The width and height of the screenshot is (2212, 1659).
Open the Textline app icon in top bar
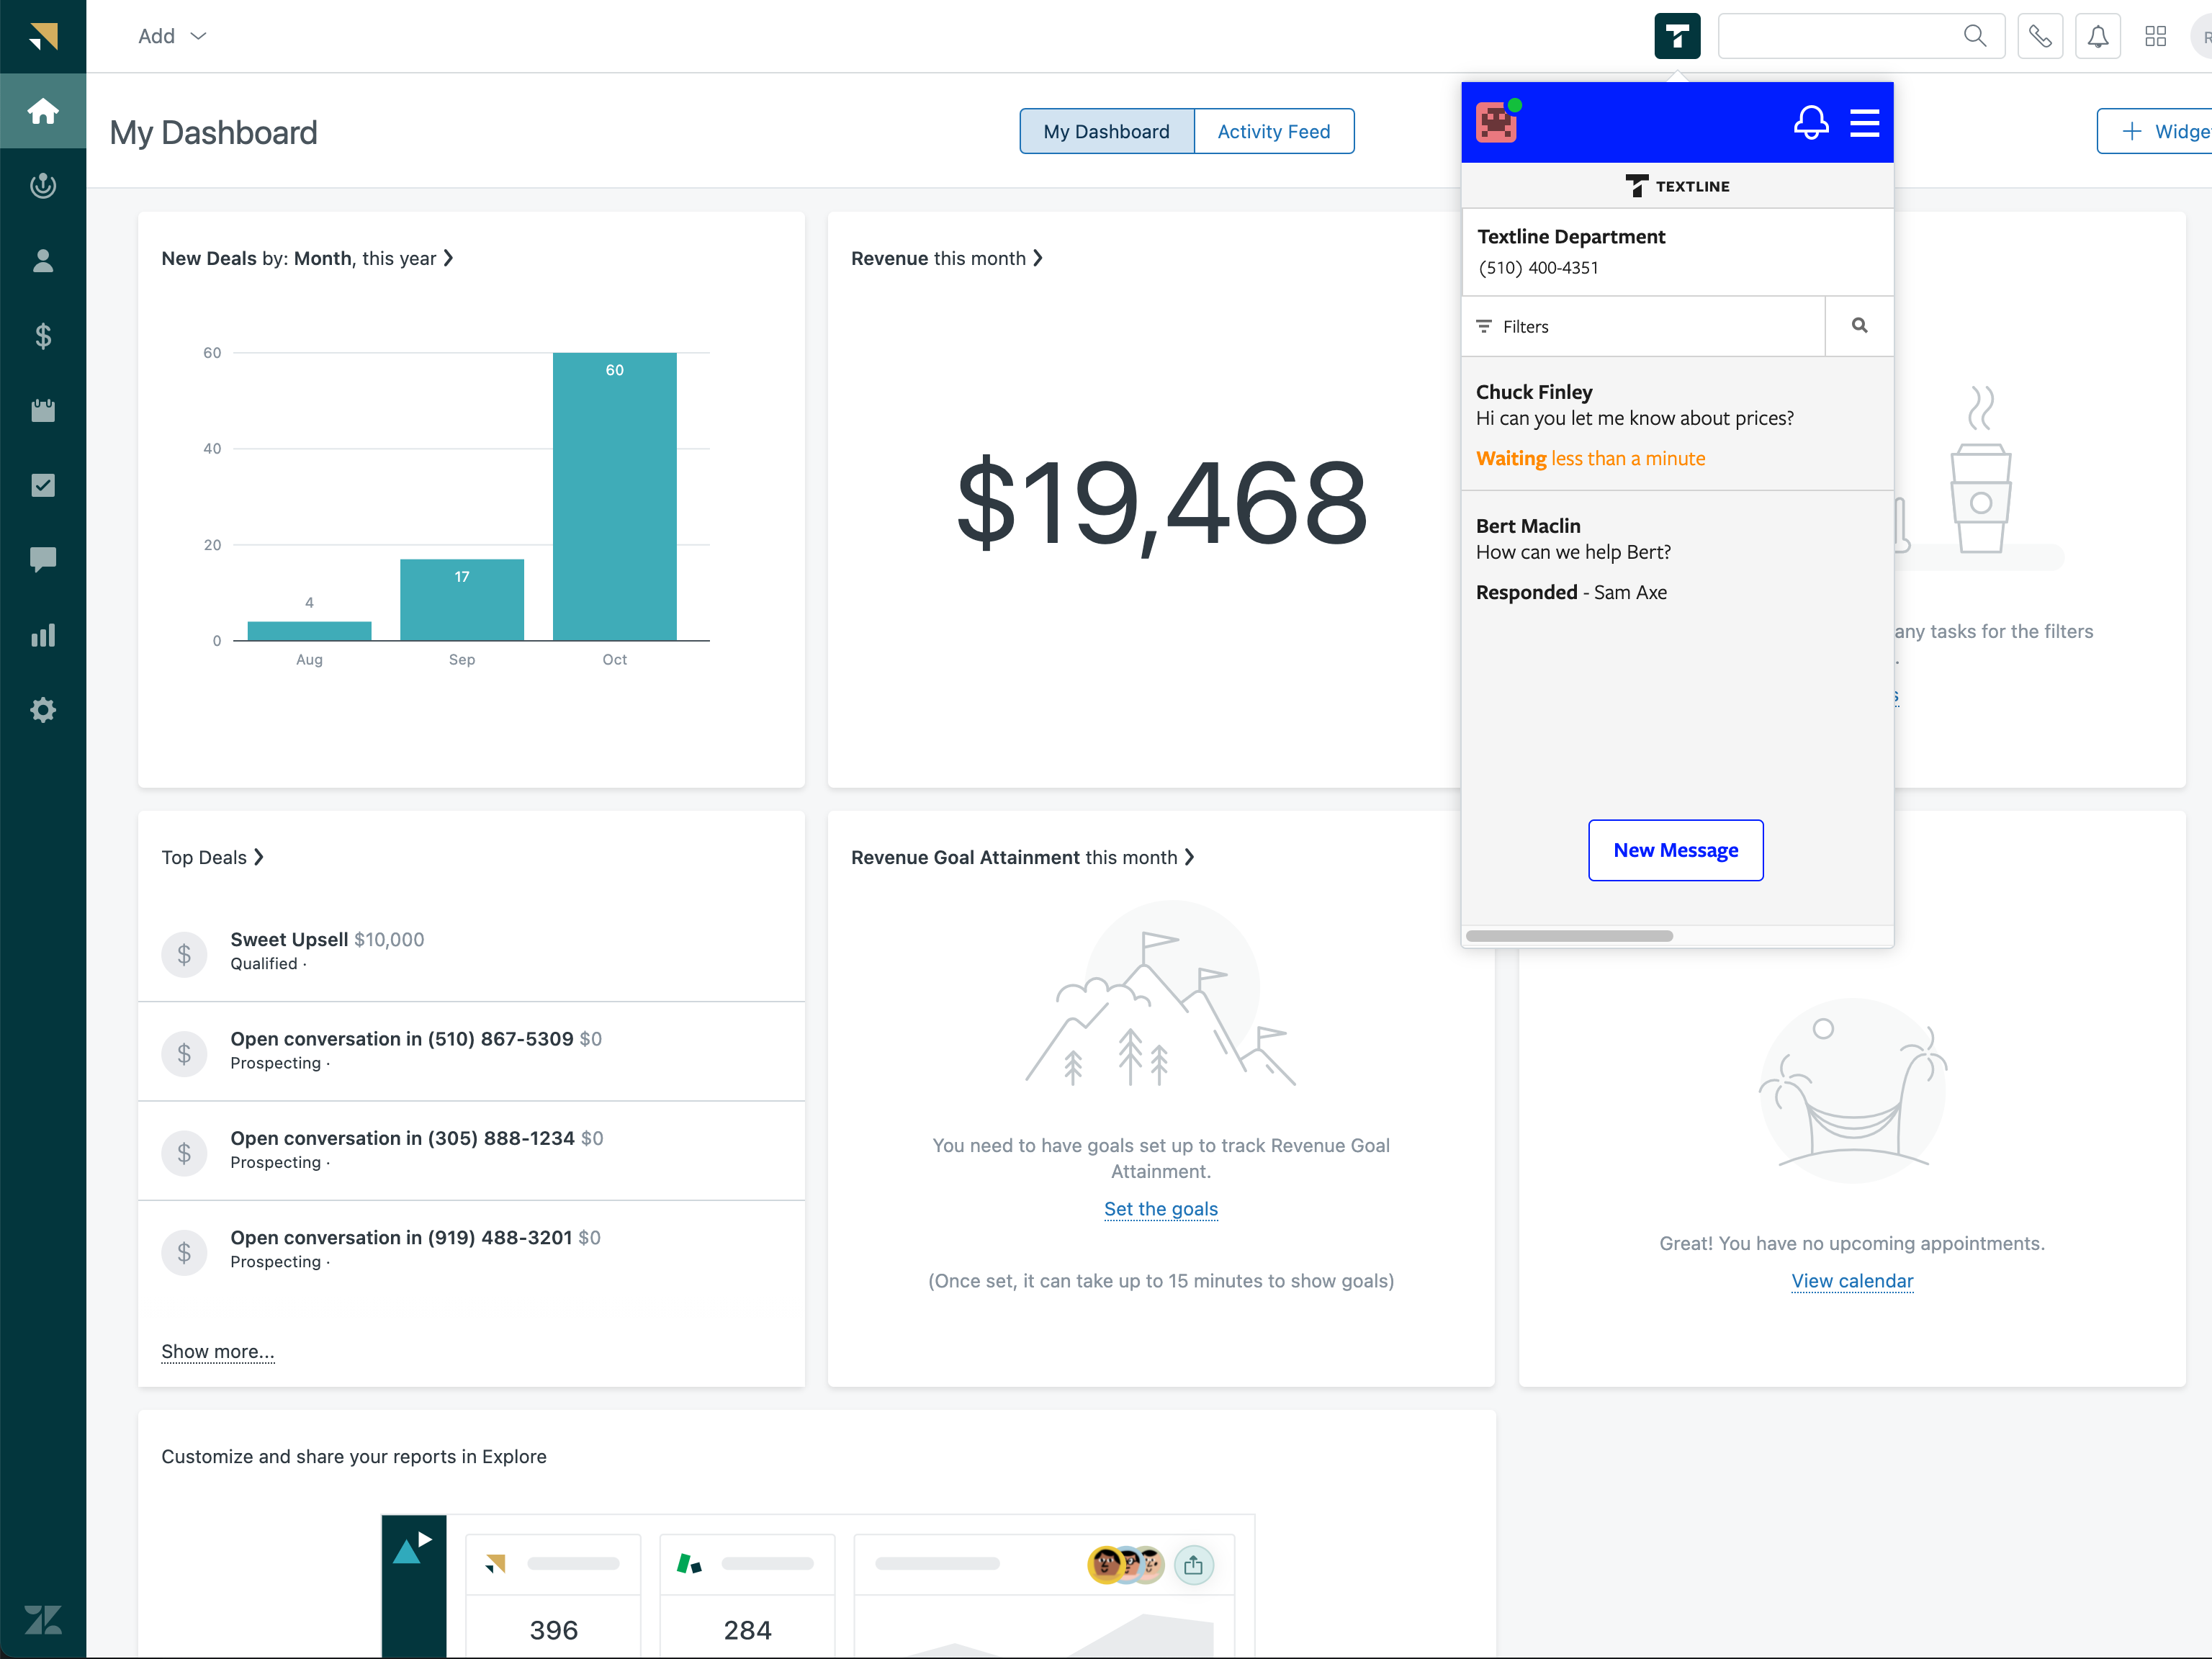point(1677,36)
